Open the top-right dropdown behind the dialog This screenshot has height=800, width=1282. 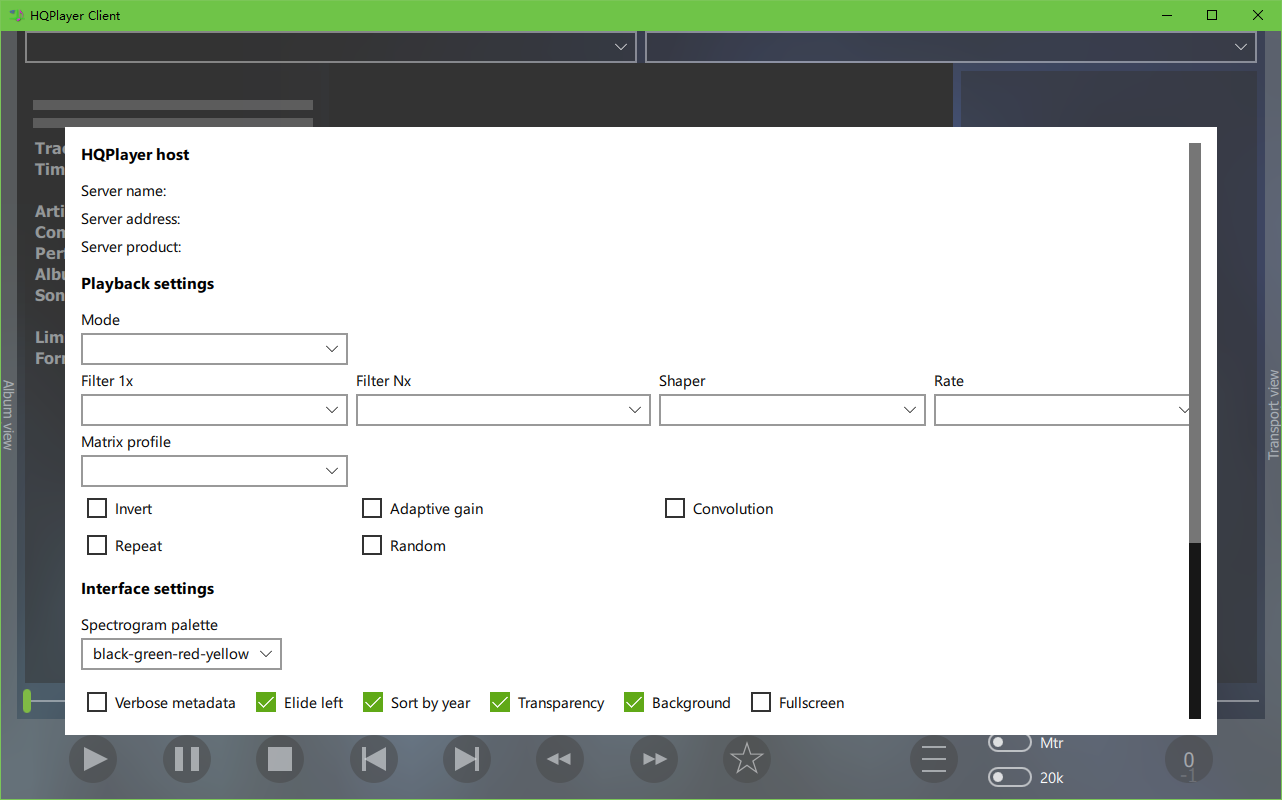(x=951, y=46)
